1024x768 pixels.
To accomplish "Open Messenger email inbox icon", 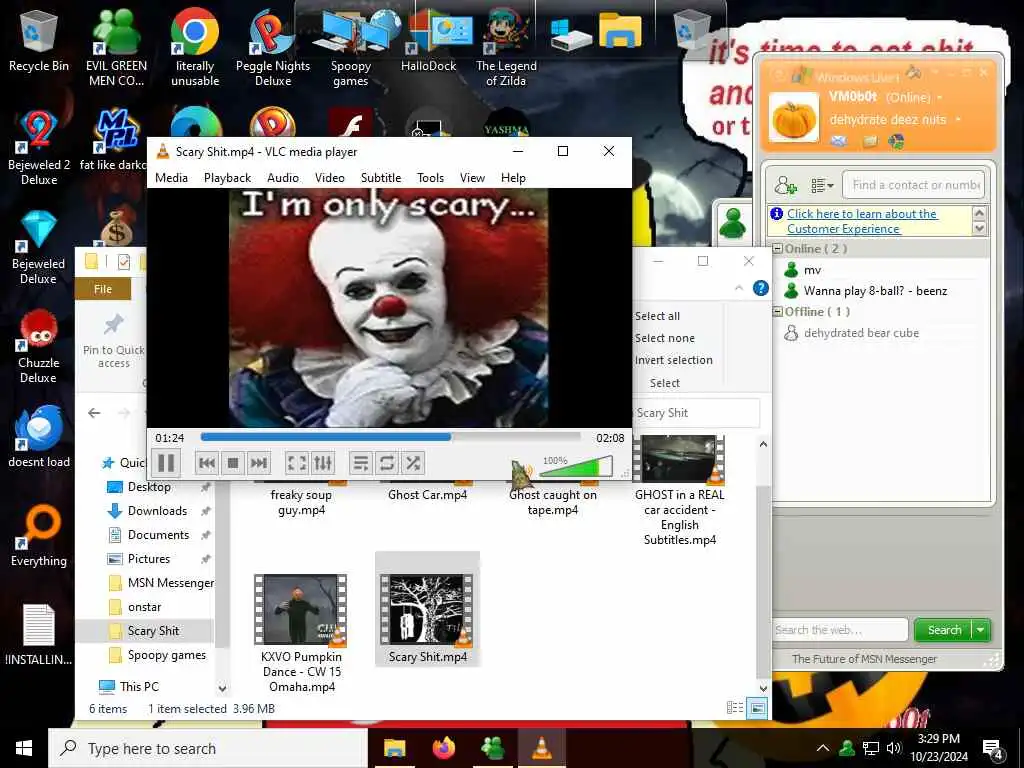I will pyautogui.click(x=839, y=141).
